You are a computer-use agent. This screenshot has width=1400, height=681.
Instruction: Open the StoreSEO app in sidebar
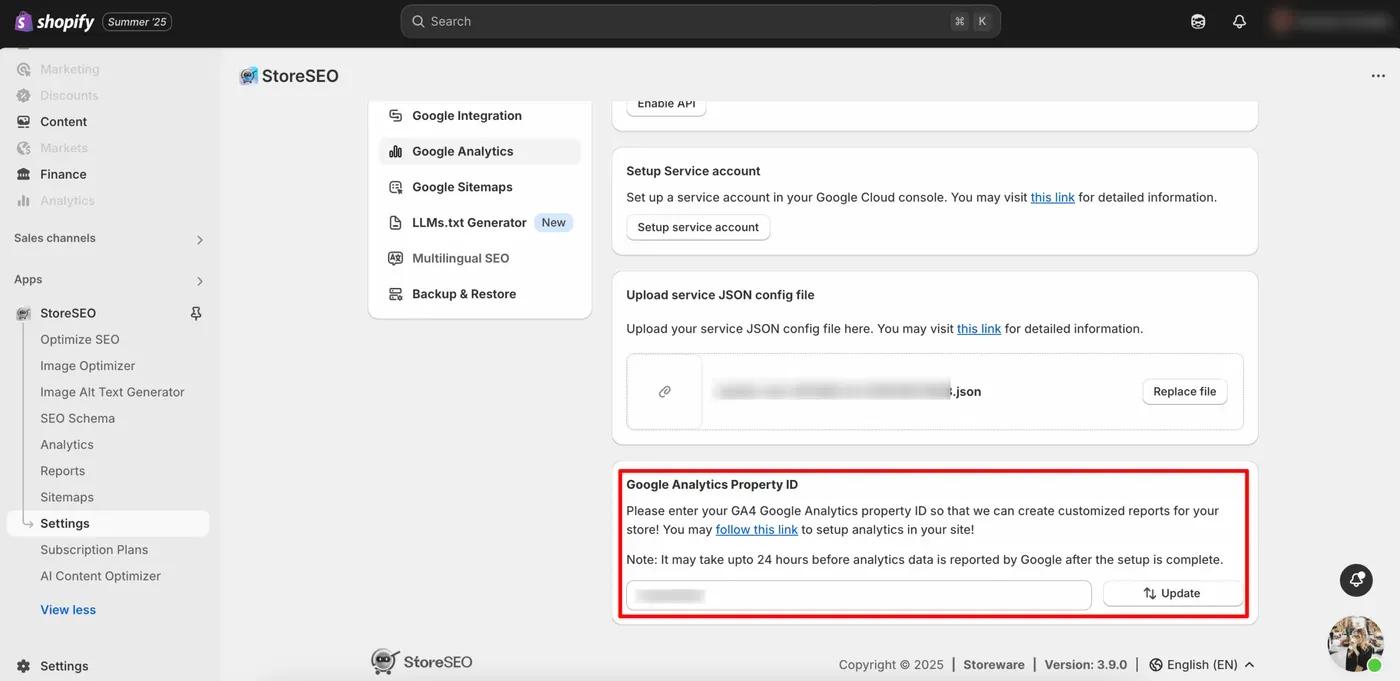(x=68, y=313)
